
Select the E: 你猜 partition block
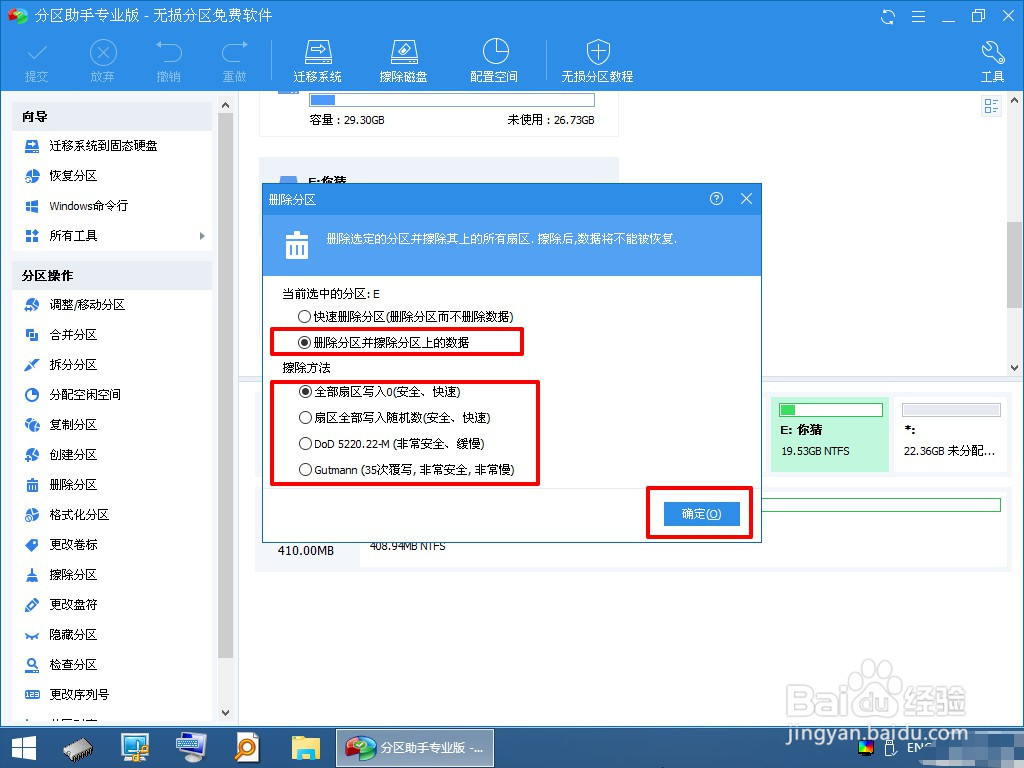click(x=830, y=434)
